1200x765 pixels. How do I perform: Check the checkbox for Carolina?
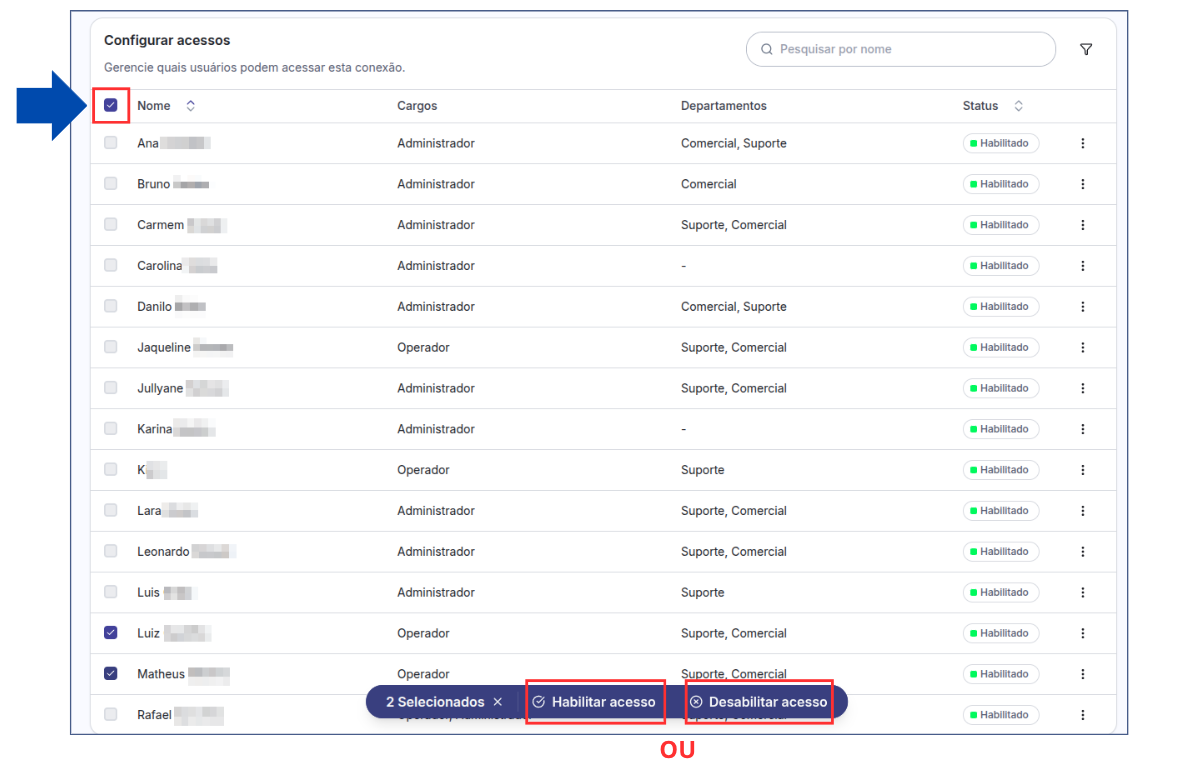111,265
